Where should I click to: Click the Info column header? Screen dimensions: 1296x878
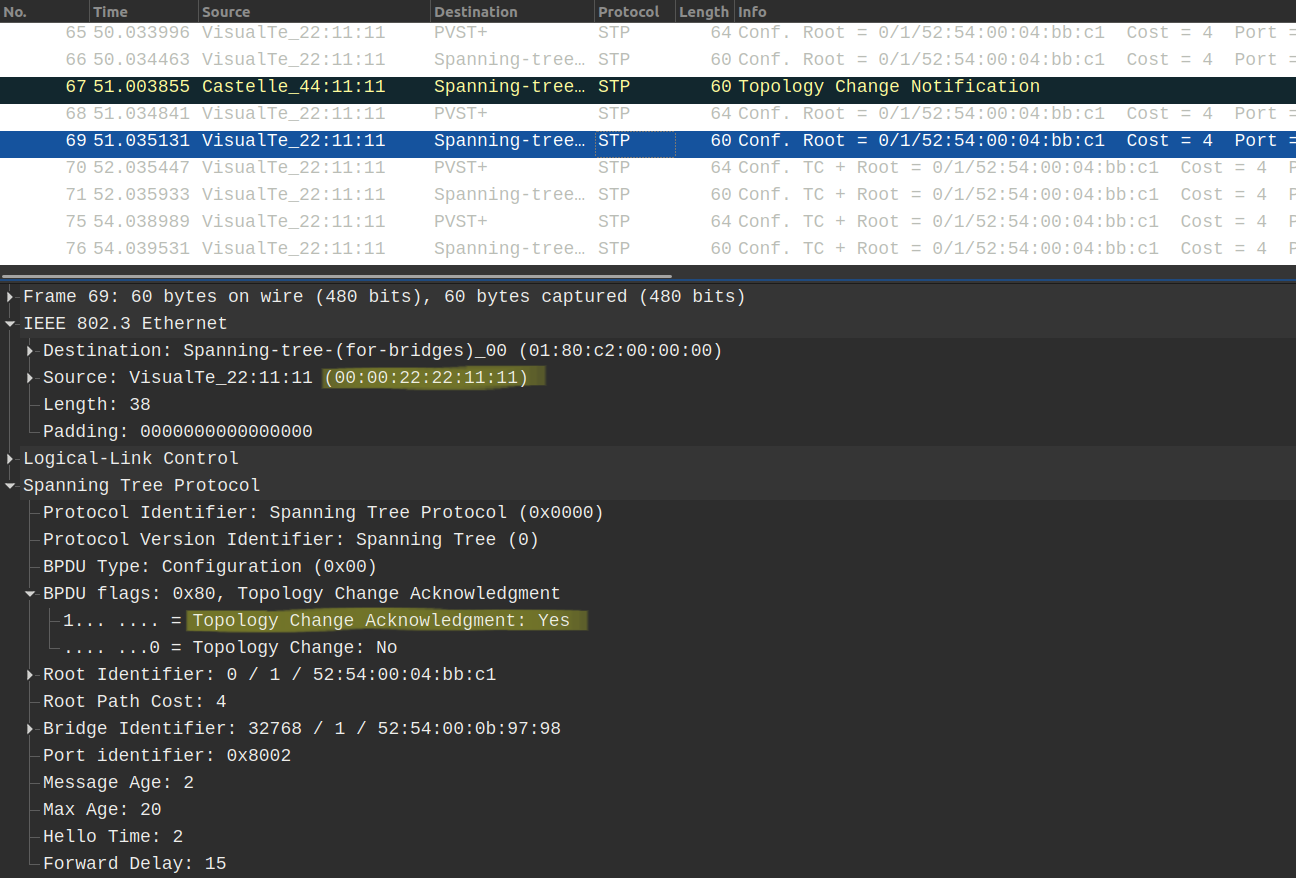point(752,12)
